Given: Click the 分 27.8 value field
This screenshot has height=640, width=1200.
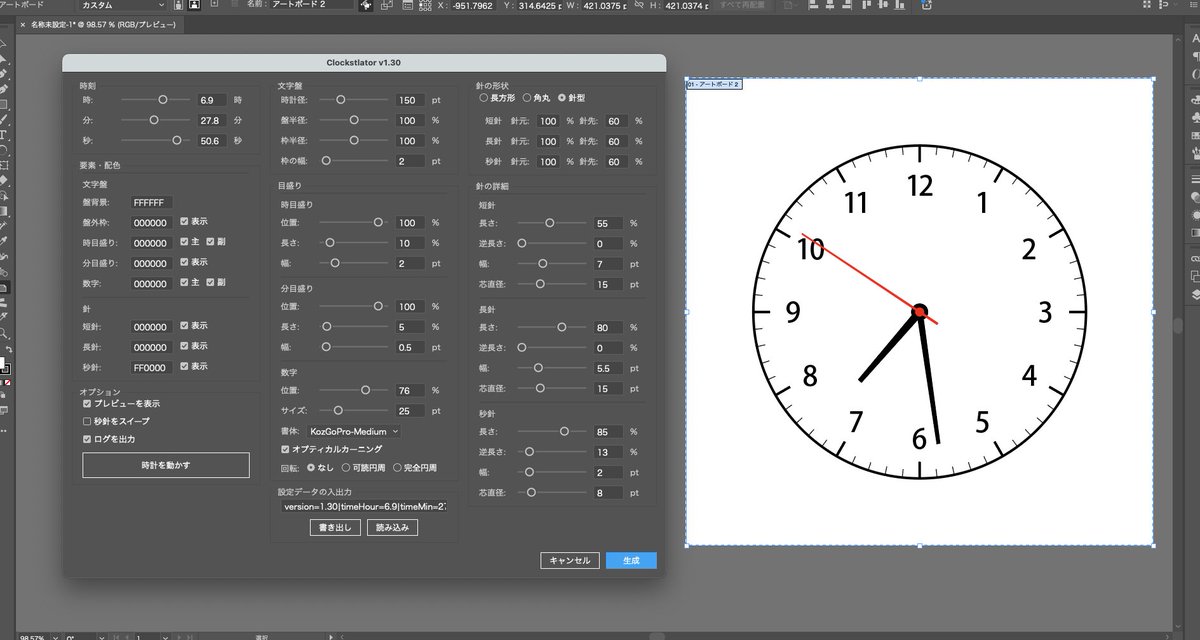Looking at the screenshot, I should 211,121.
